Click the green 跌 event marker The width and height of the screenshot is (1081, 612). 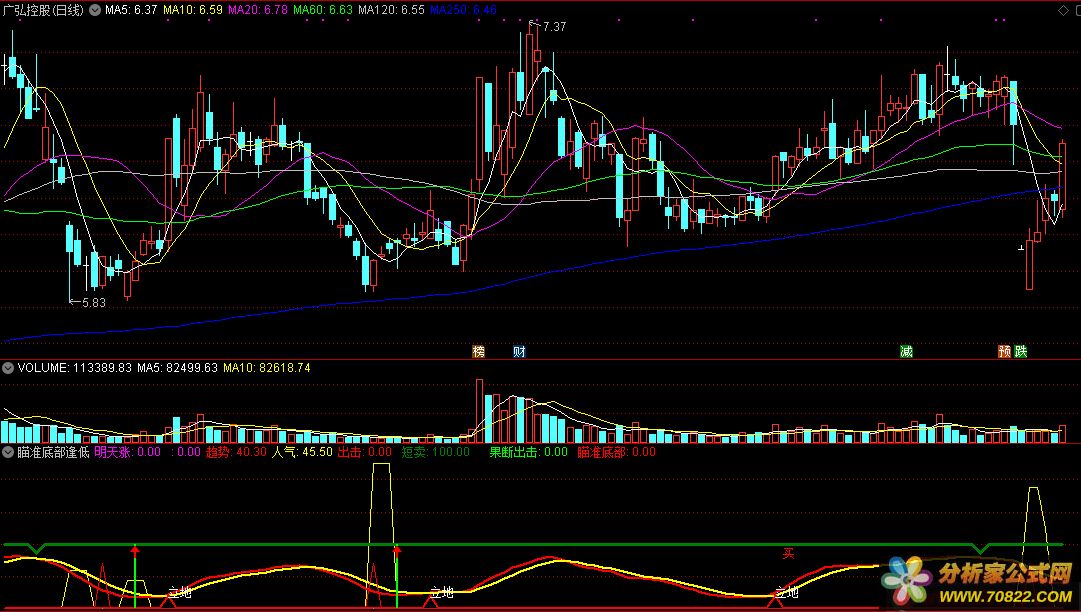(x=1021, y=351)
